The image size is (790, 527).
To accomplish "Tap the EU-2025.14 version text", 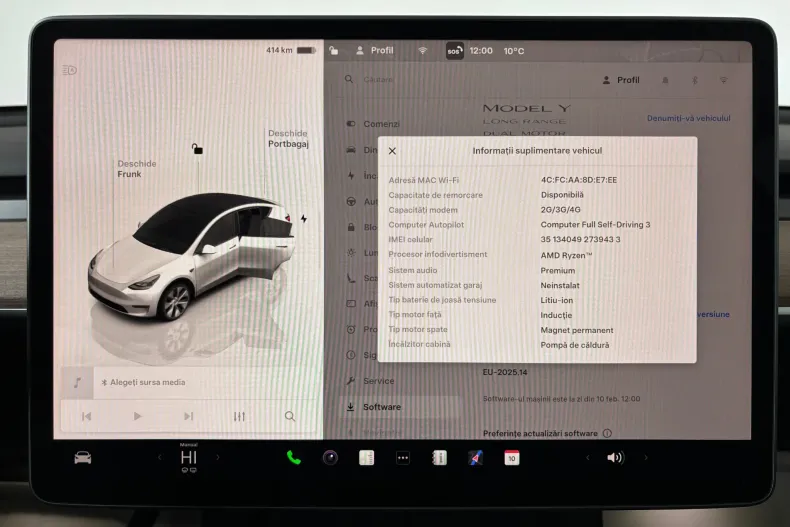I will coord(505,372).
